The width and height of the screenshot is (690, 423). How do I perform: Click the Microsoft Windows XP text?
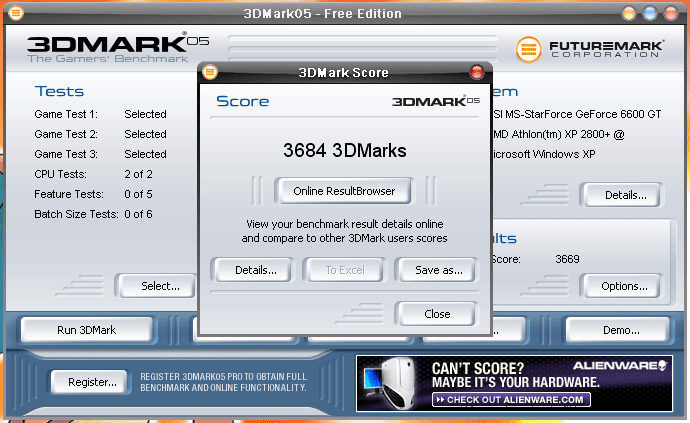click(544, 154)
